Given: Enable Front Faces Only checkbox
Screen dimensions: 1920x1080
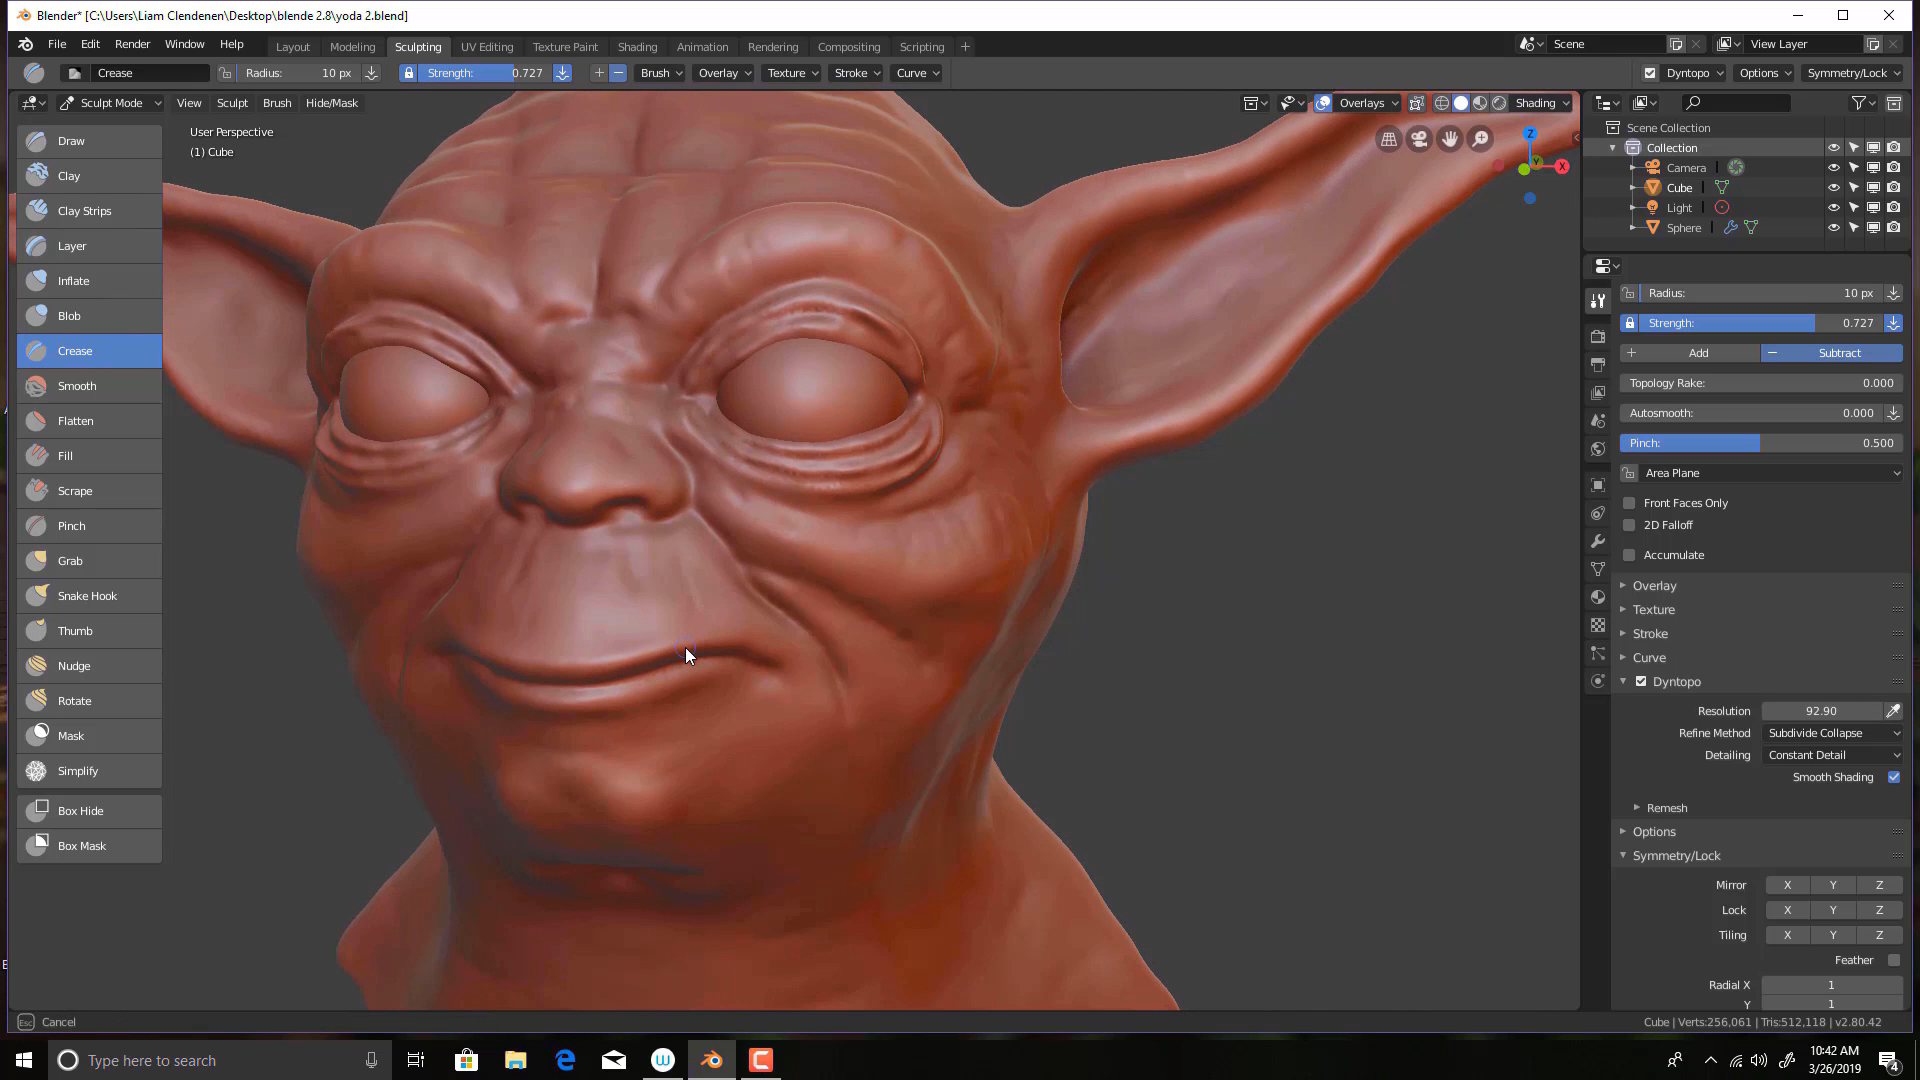Looking at the screenshot, I should pos(1629,503).
